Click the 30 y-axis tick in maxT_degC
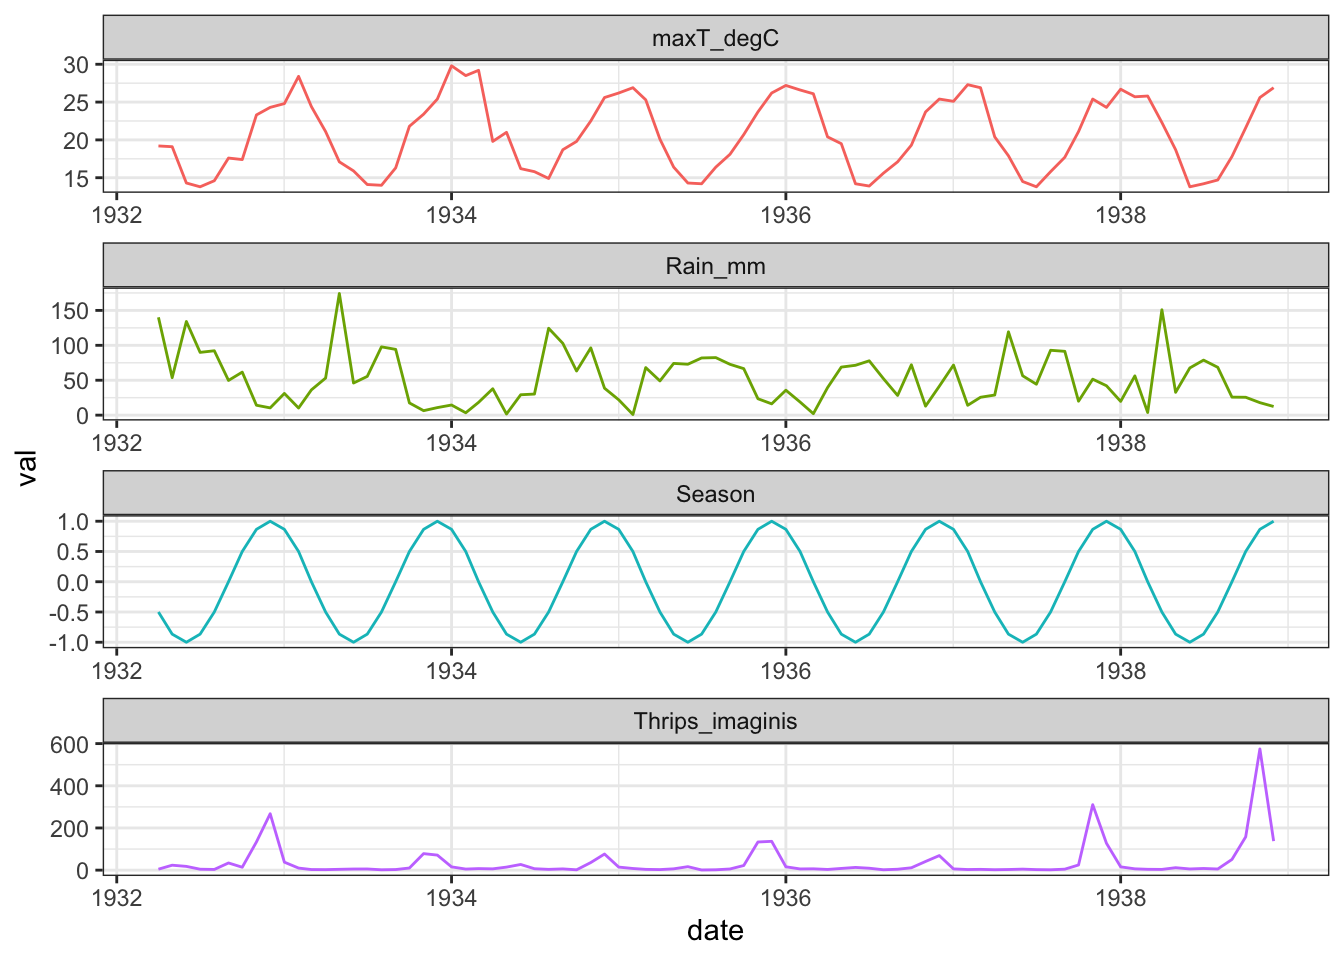The height and width of the screenshot is (960, 1344). click(76, 65)
